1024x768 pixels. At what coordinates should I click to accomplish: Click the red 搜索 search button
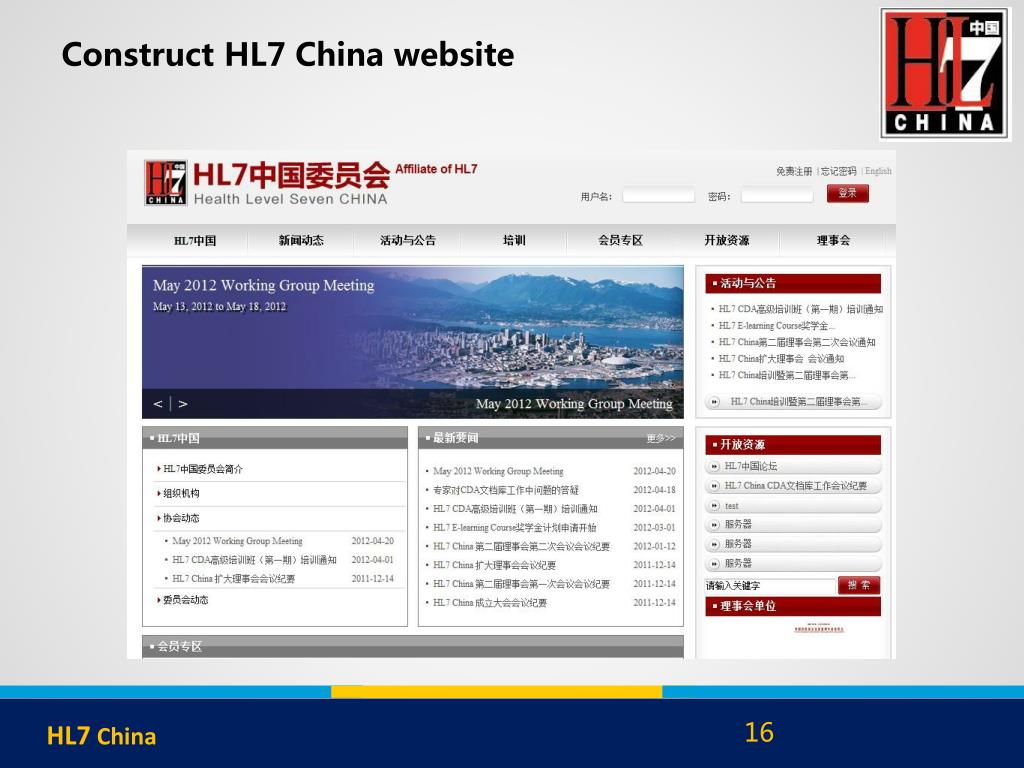(859, 585)
